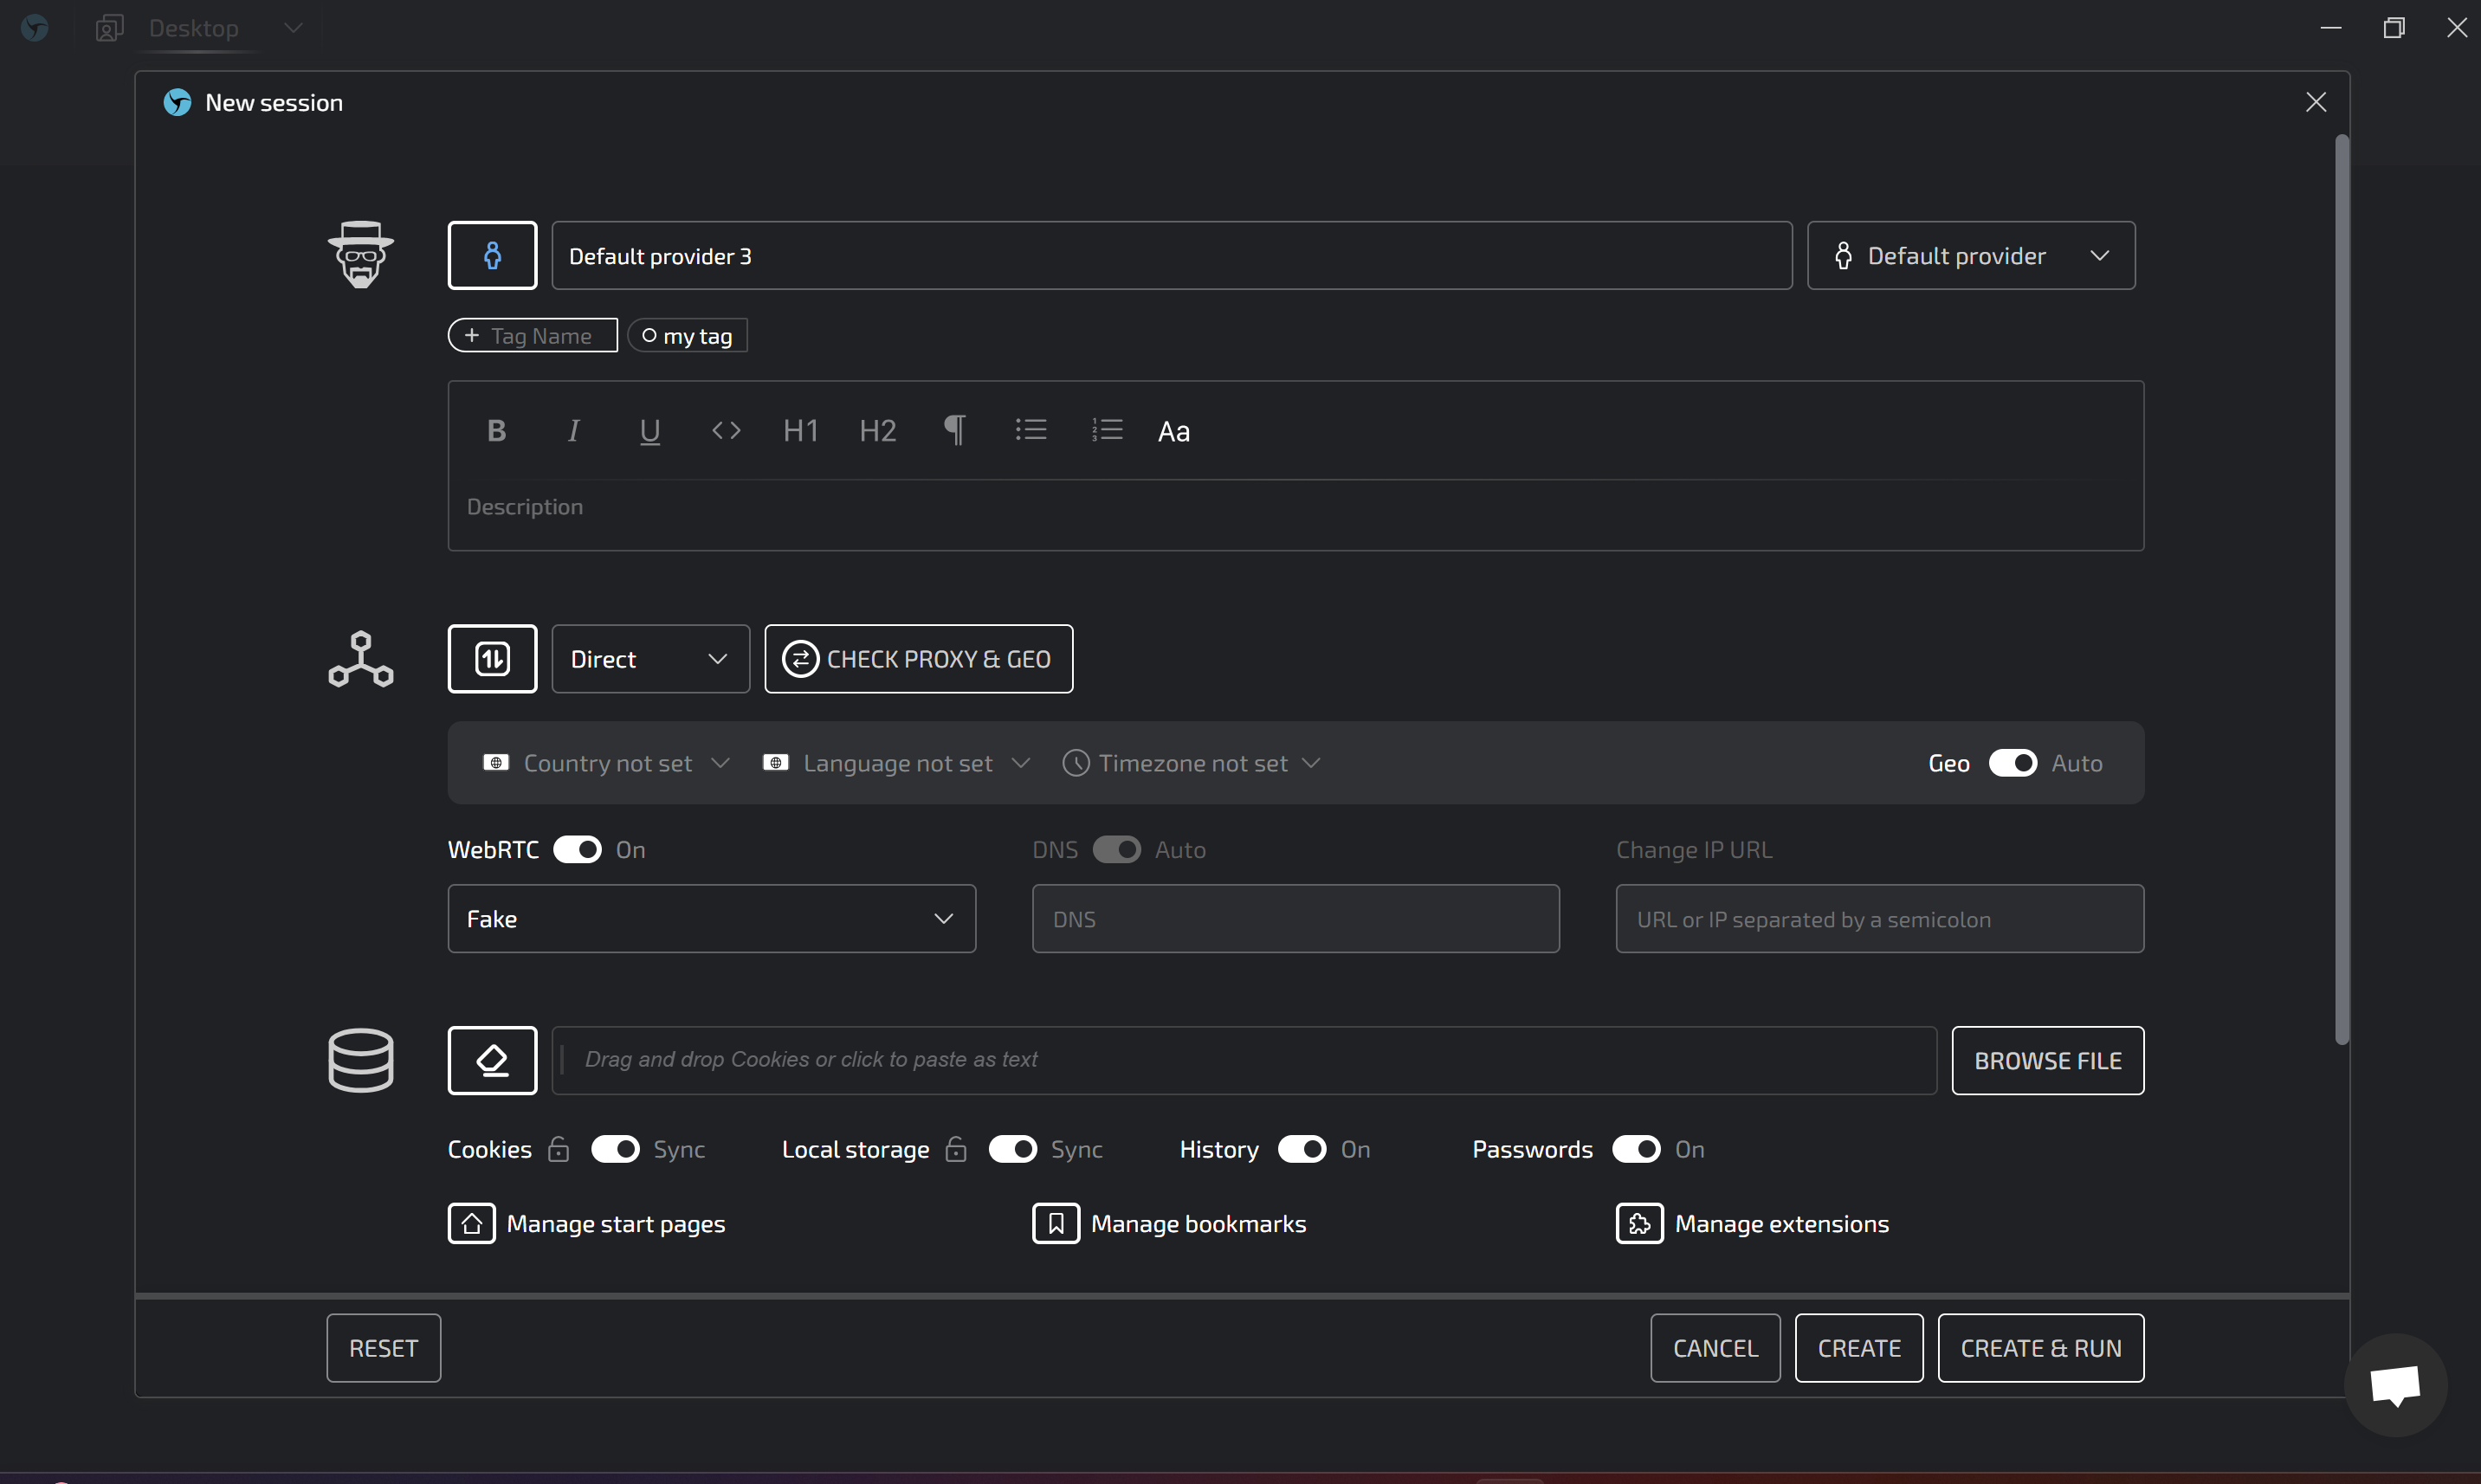Click the CREATE & RUN button
The image size is (2481, 1484).
(x=2040, y=1348)
